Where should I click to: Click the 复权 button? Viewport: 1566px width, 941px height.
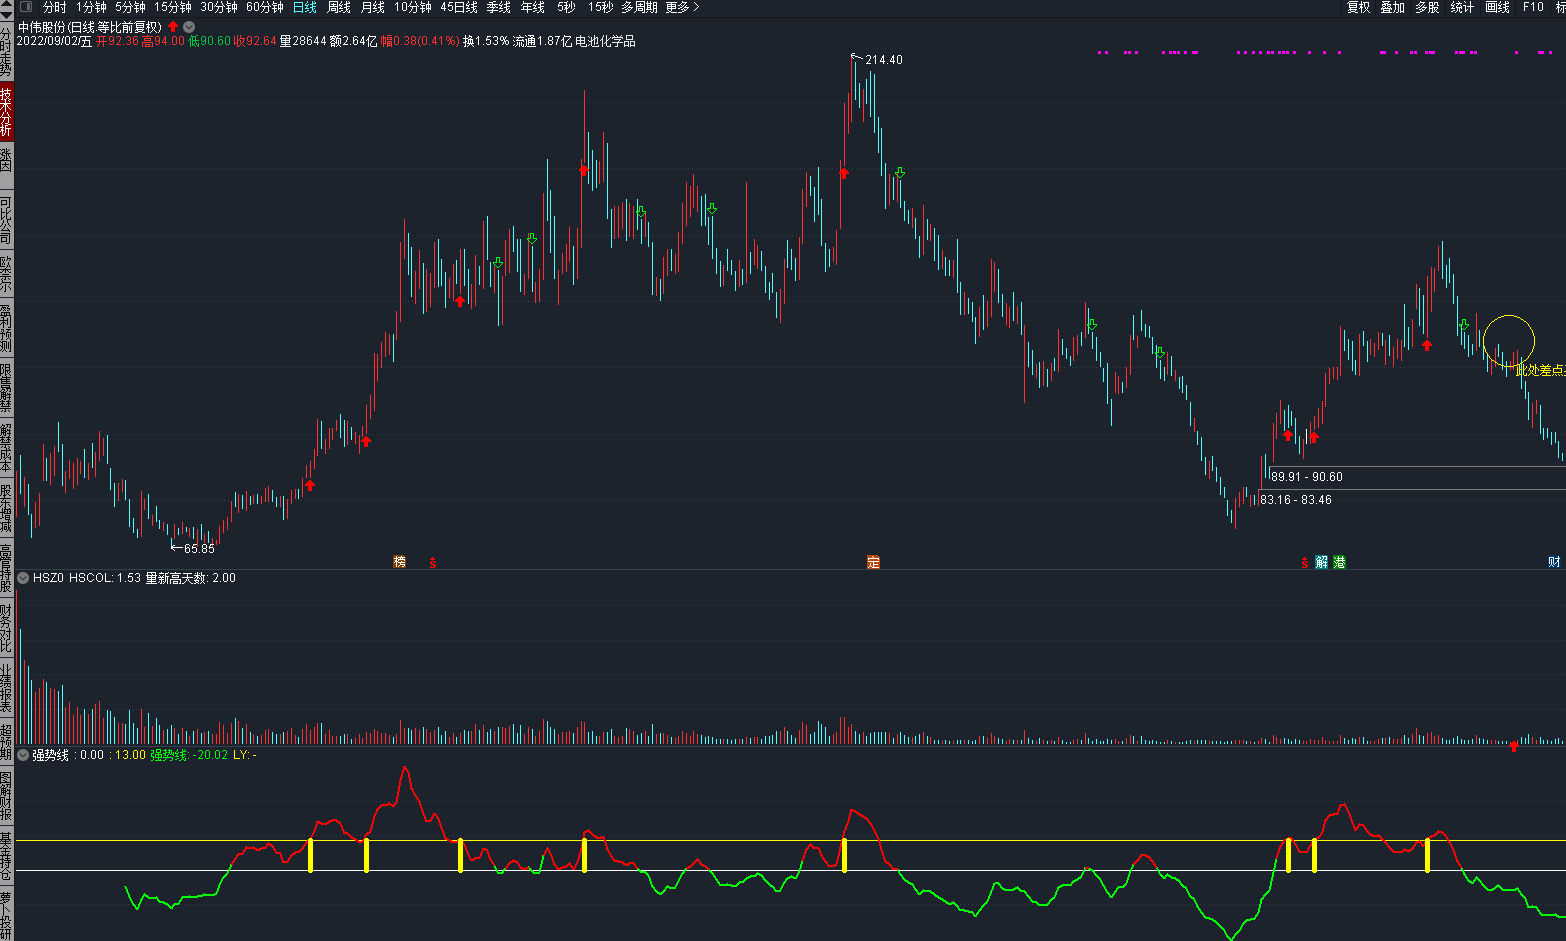[x=1359, y=7]
